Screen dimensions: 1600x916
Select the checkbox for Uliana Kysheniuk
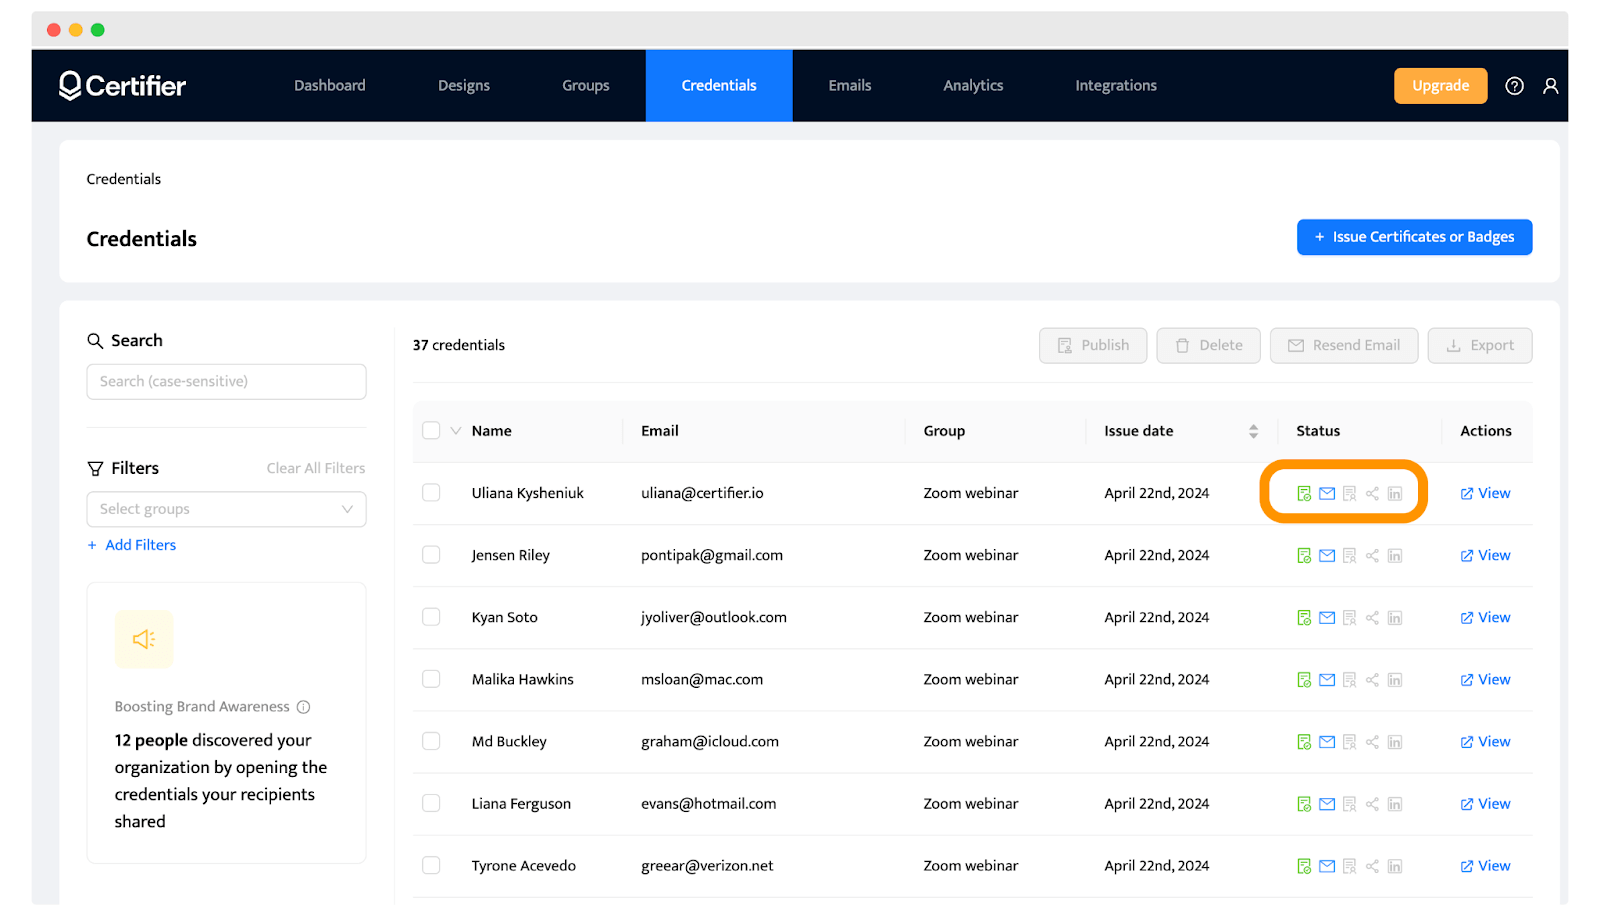[x=431, y=493]
